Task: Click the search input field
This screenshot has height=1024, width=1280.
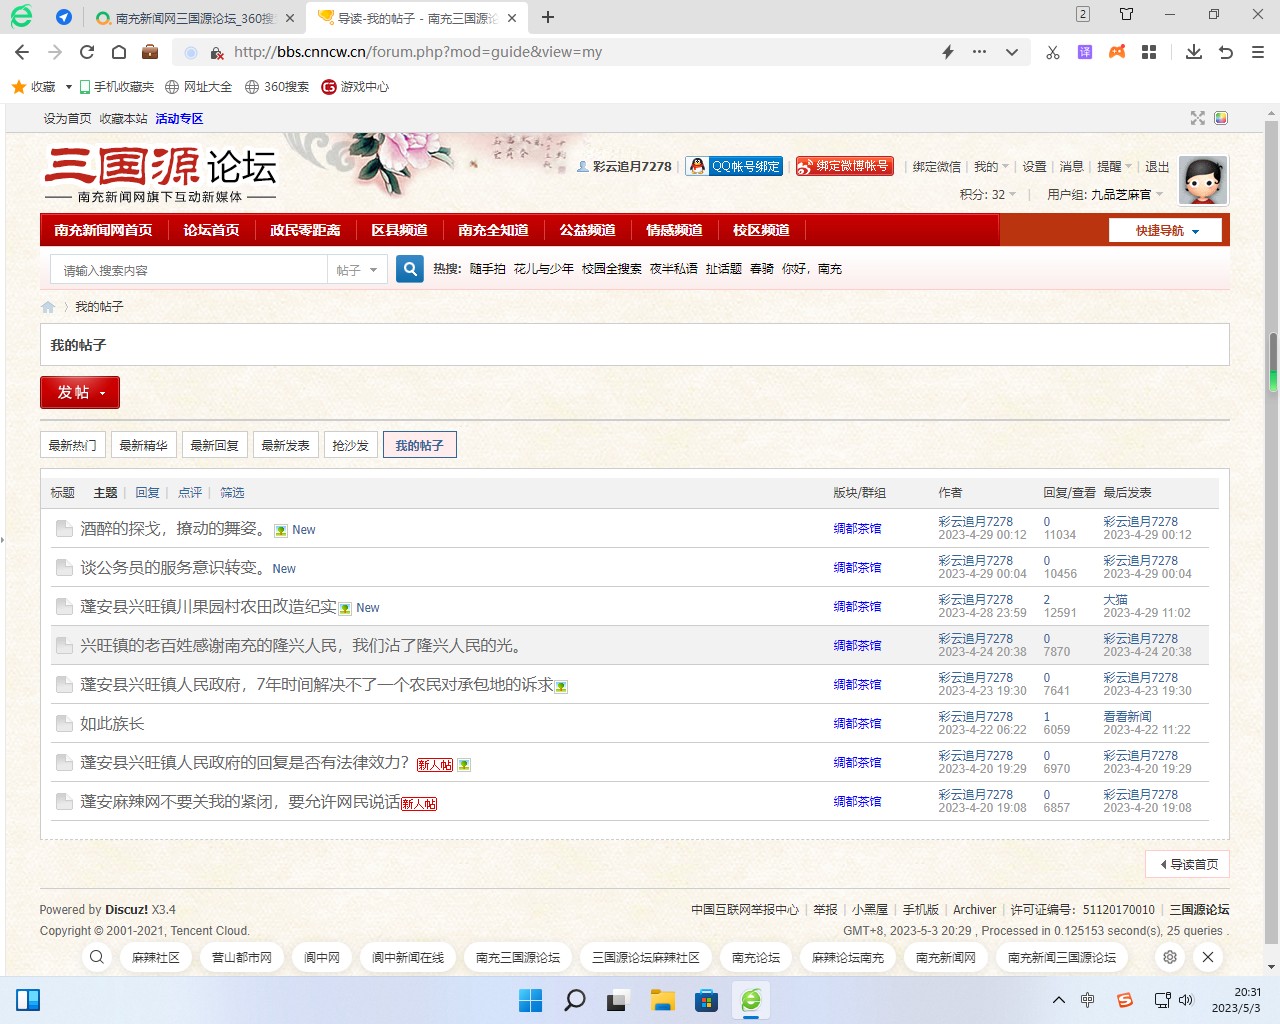Action: click(x=190, y=270)
